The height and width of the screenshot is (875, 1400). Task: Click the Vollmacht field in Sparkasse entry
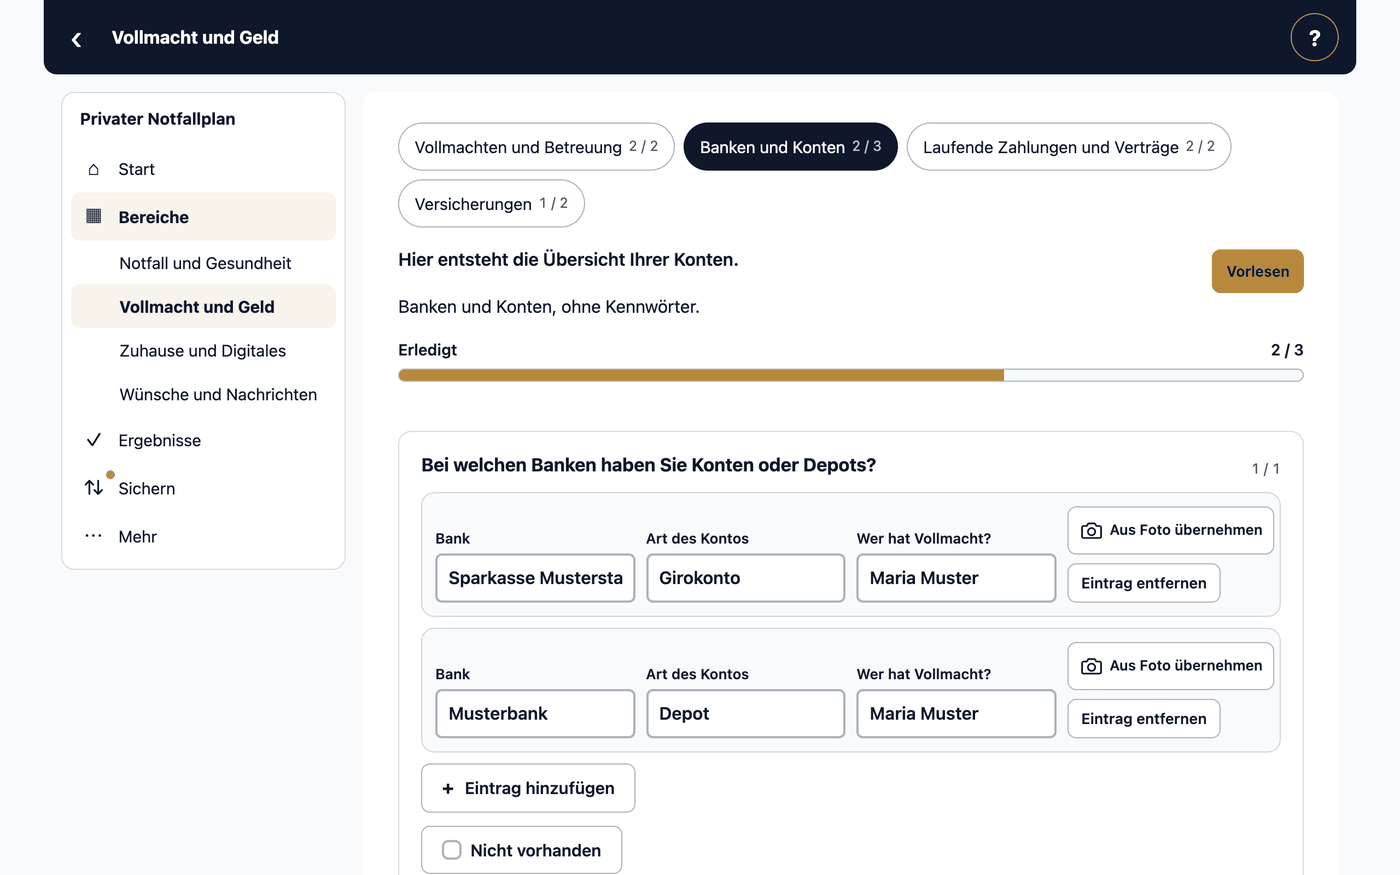956,578
